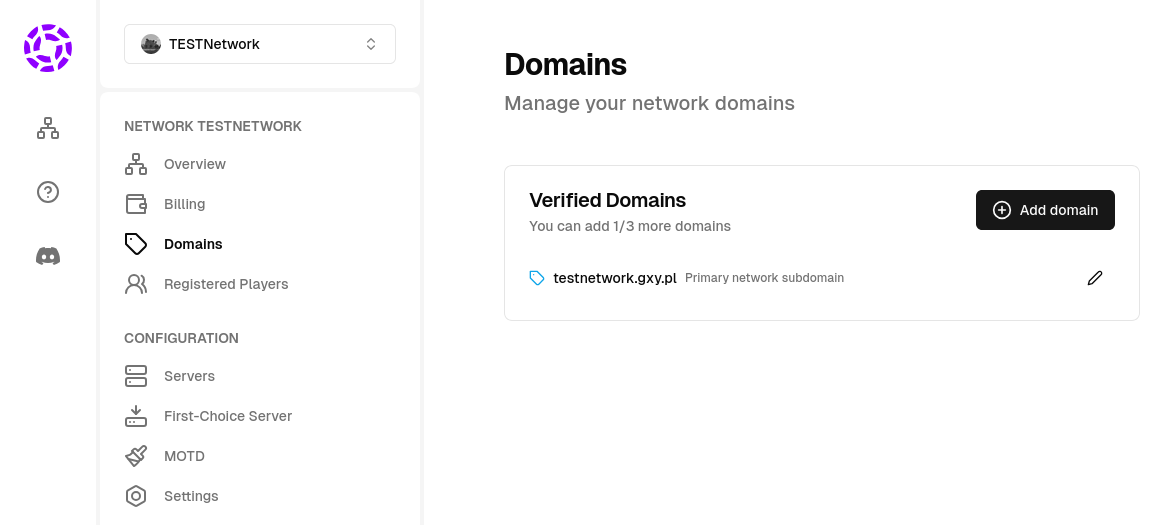Click the Add domain button

pos(1045,210)
